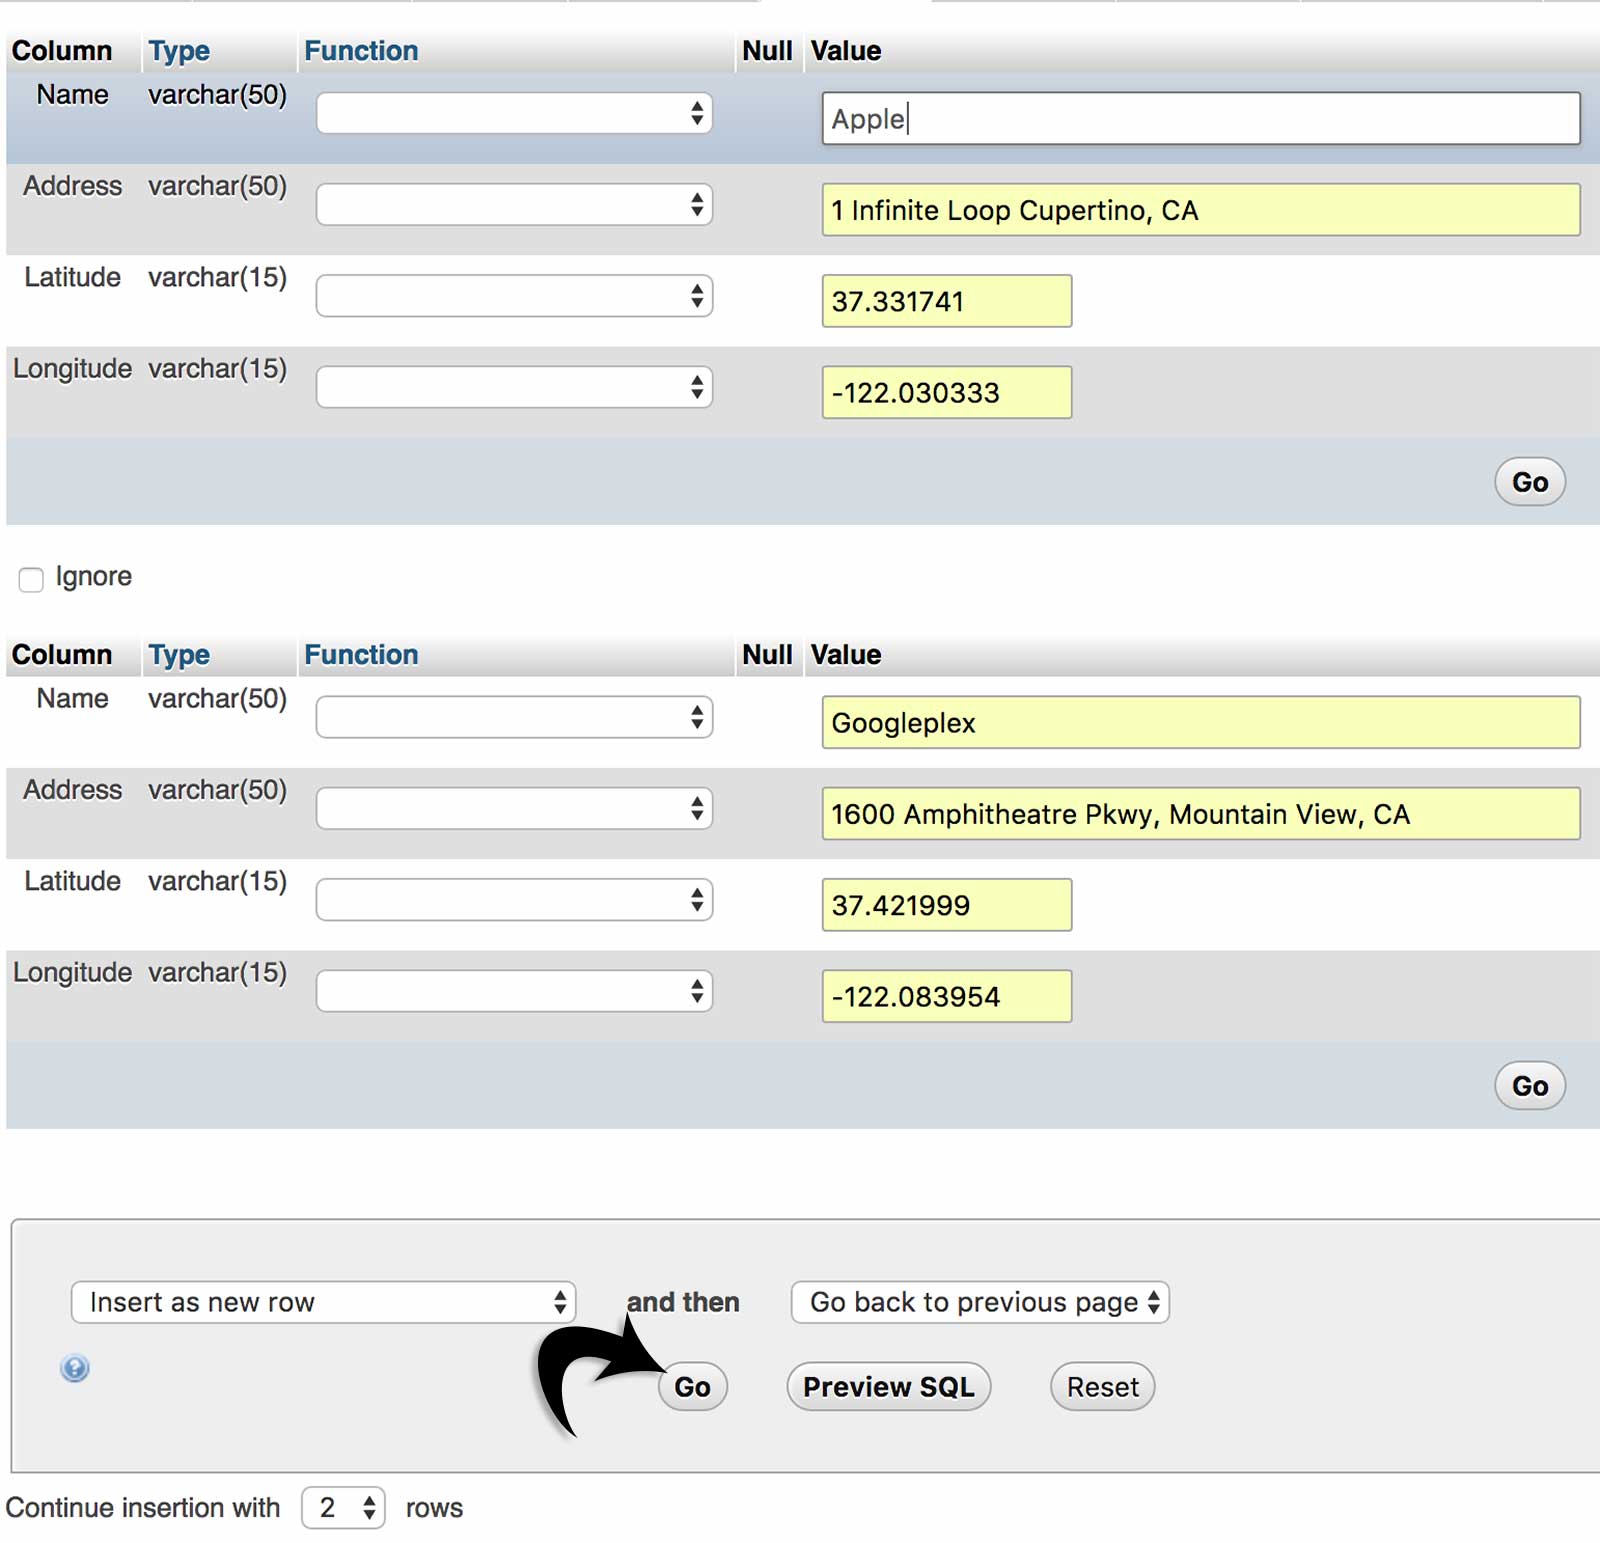Click the Type header link in second table
The width and height of the screenshot is (1600, 1543).
(179, 655)
